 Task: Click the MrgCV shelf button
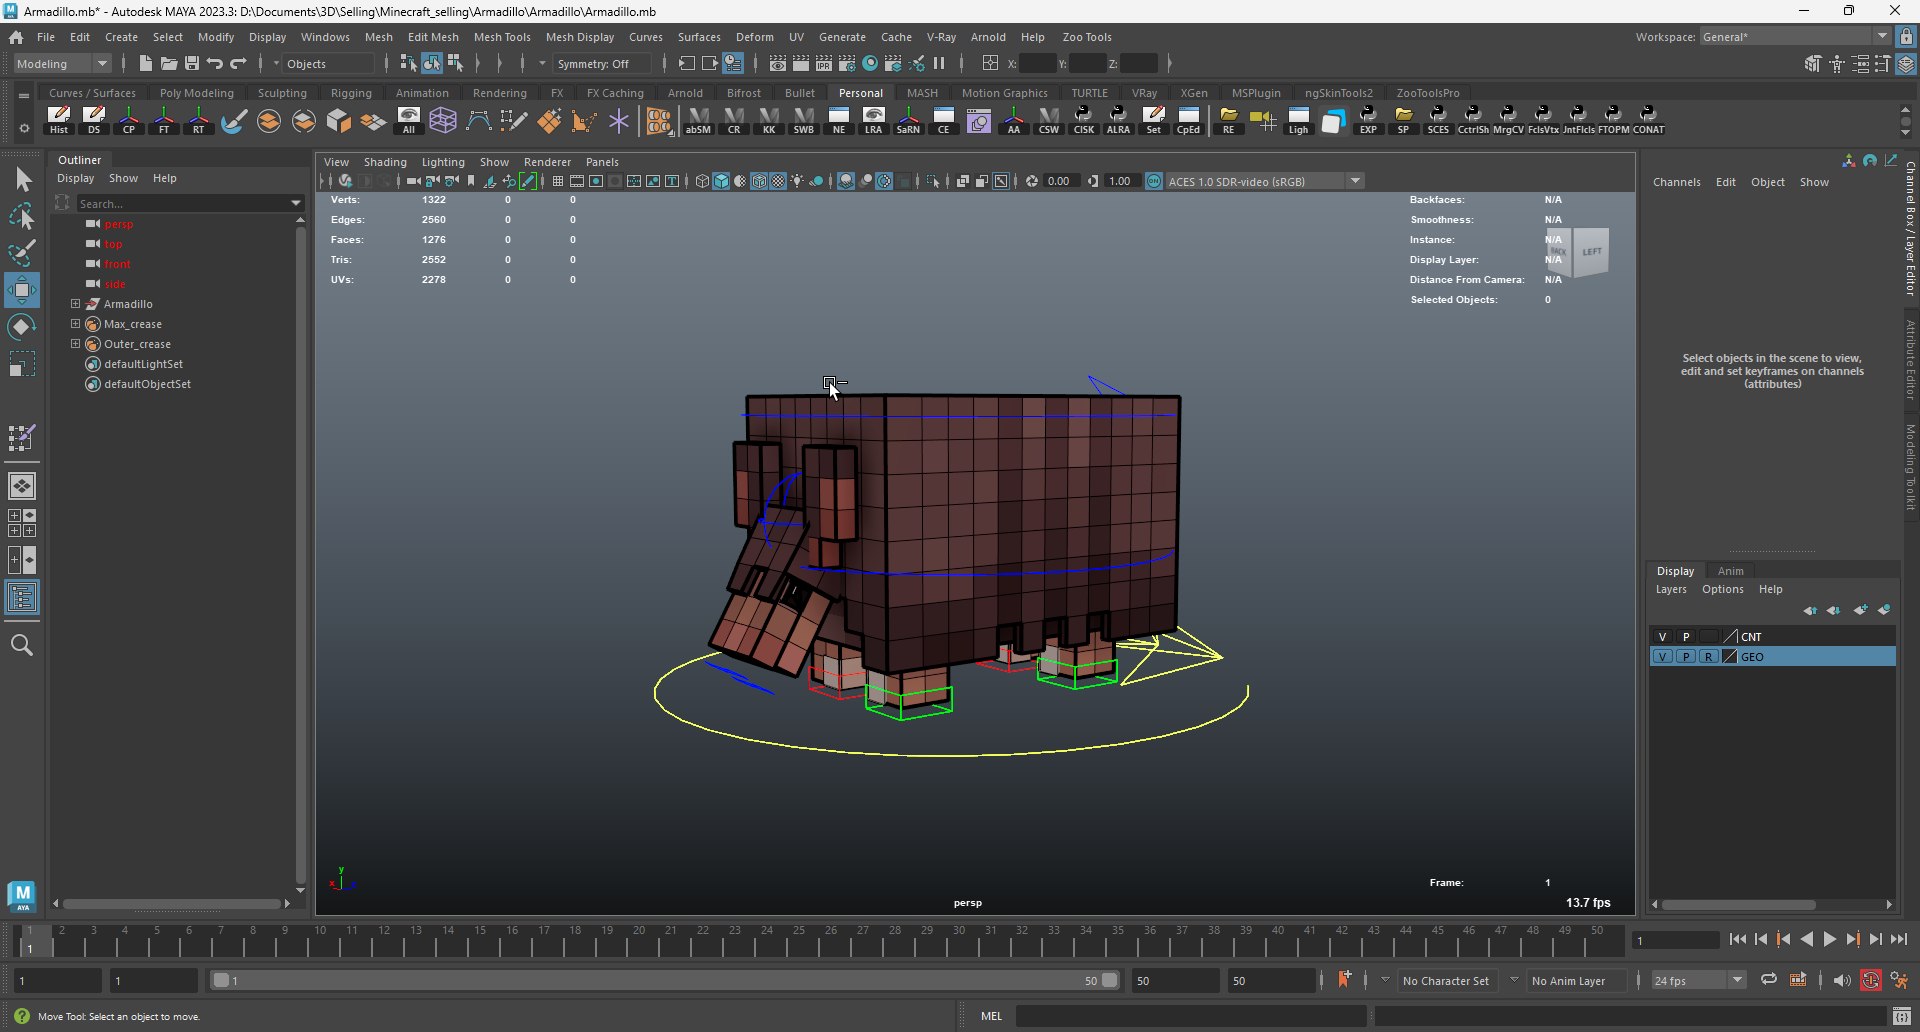pyautogui.click(x=1508, y=120)
